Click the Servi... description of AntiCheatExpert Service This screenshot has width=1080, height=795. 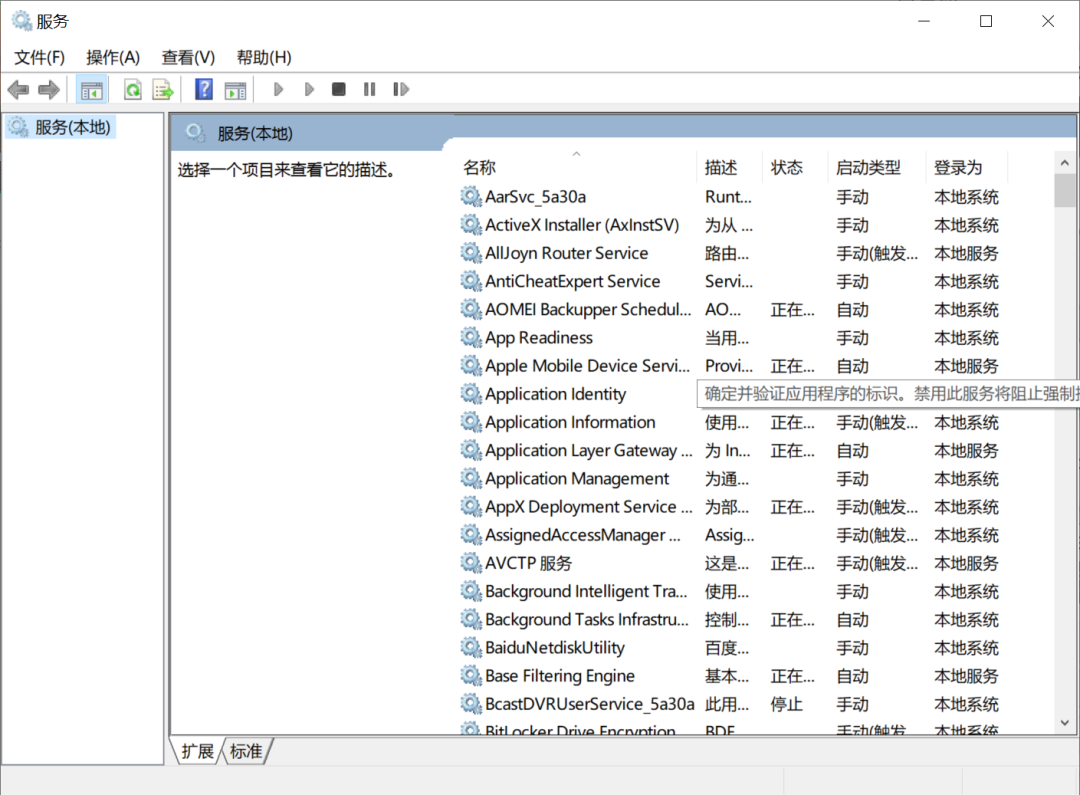729,281
